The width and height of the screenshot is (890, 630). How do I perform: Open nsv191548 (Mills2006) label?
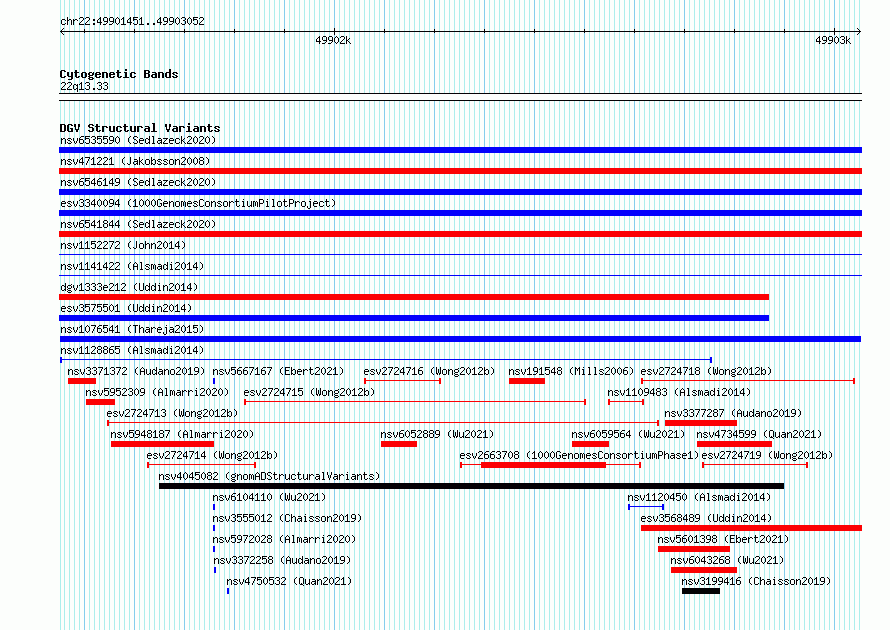[571, 371]
